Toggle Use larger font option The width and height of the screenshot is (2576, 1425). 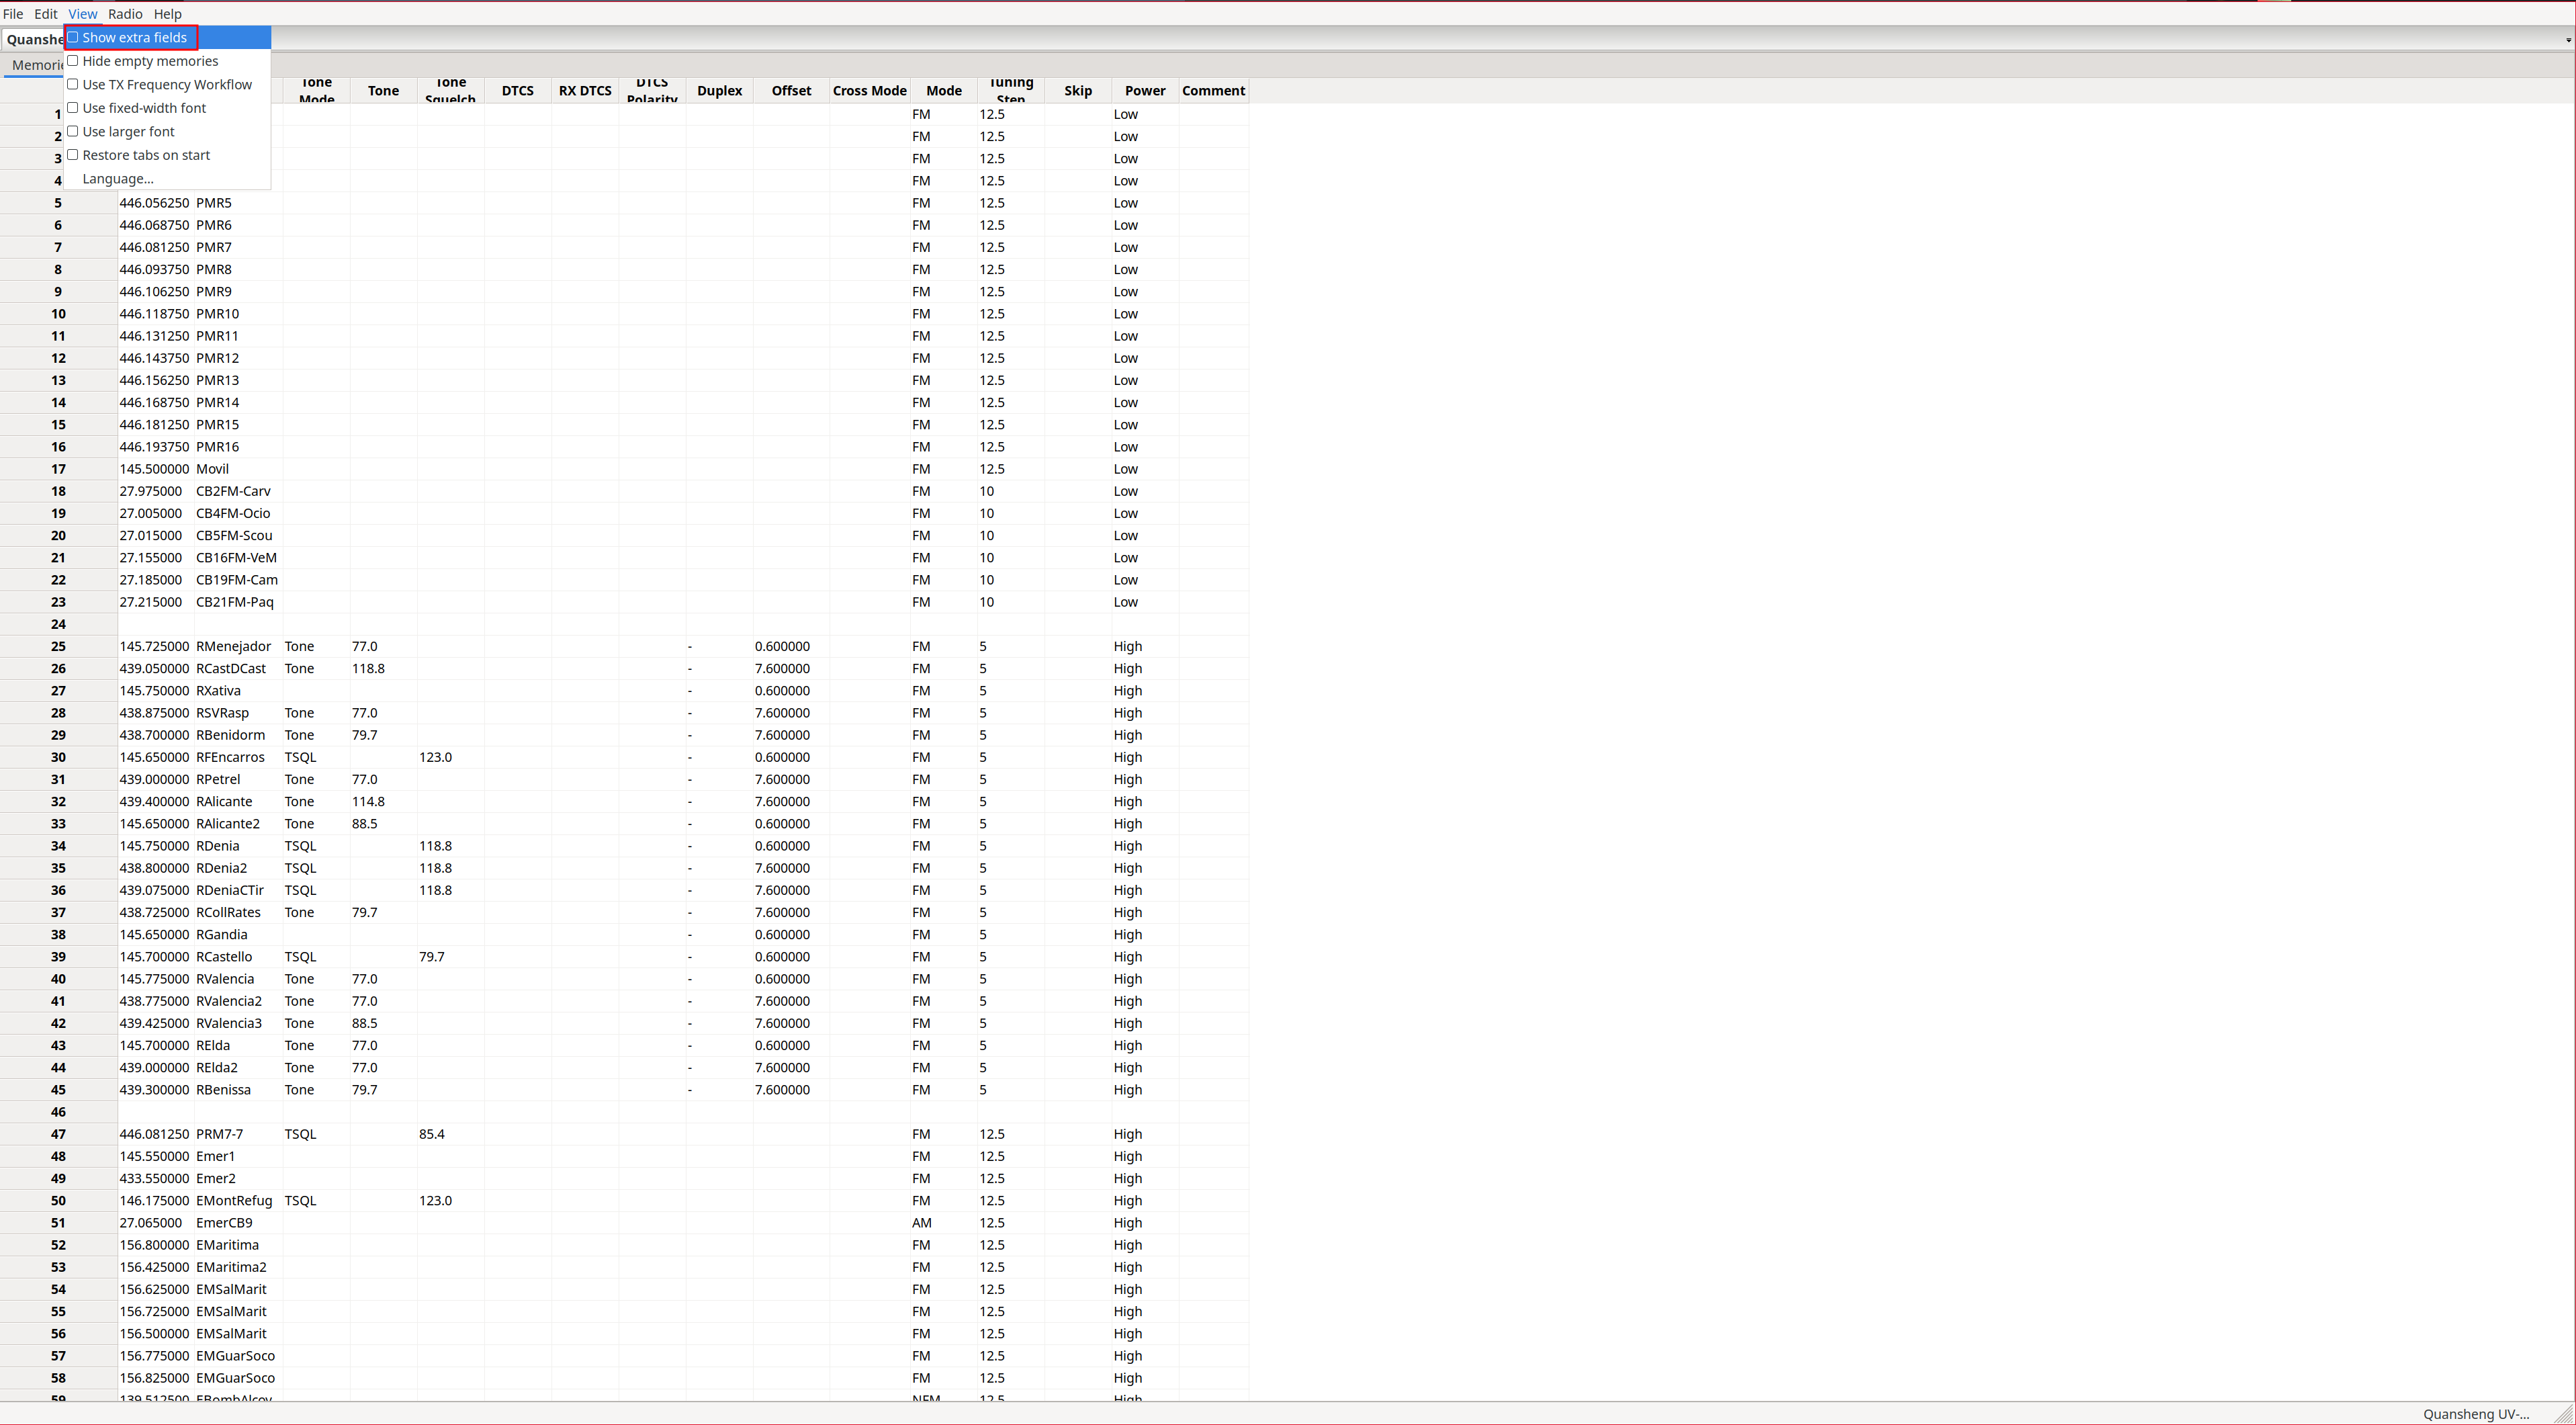[128, 131]
